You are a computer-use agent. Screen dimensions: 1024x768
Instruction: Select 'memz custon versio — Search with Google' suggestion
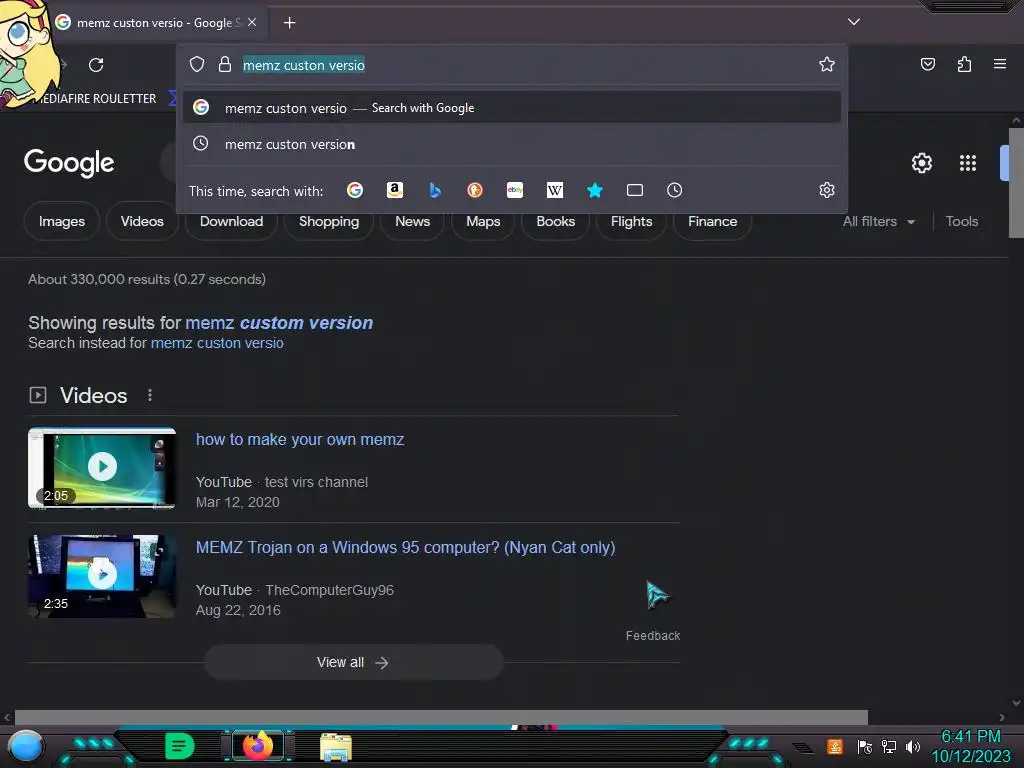(x=512, y=108)
